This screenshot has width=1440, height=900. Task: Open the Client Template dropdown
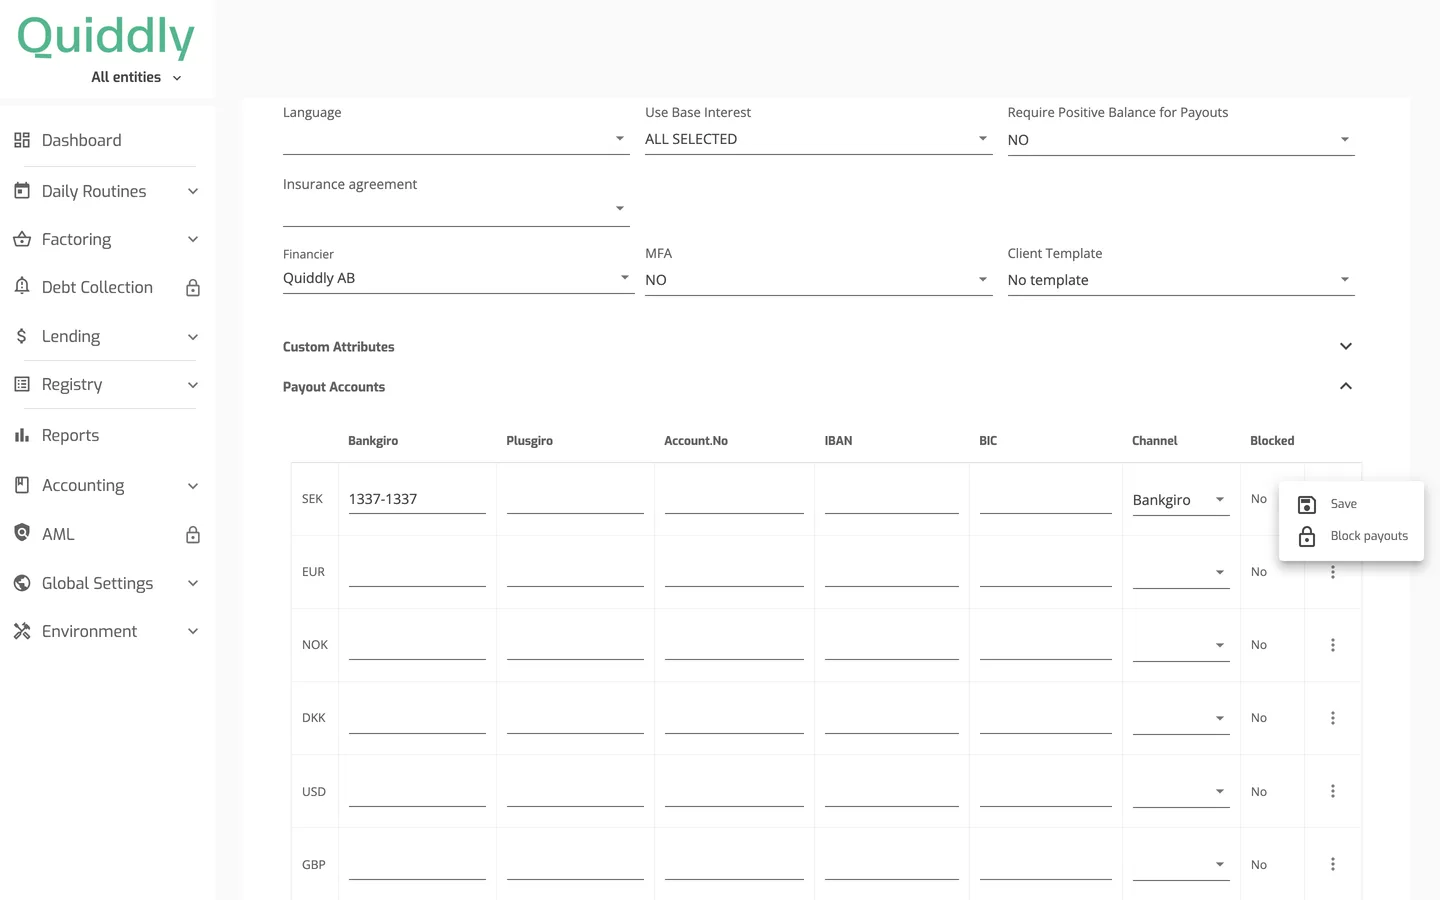pyautogui.click(x=1181, y=280)
